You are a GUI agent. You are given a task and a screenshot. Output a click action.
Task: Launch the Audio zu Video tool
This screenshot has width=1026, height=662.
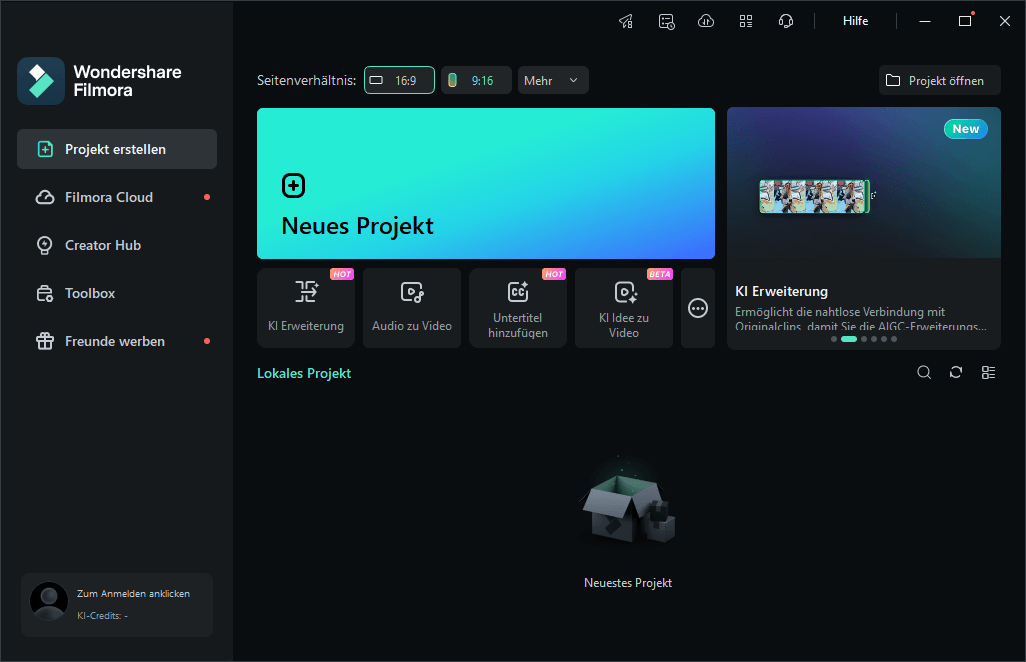(412, 308)
